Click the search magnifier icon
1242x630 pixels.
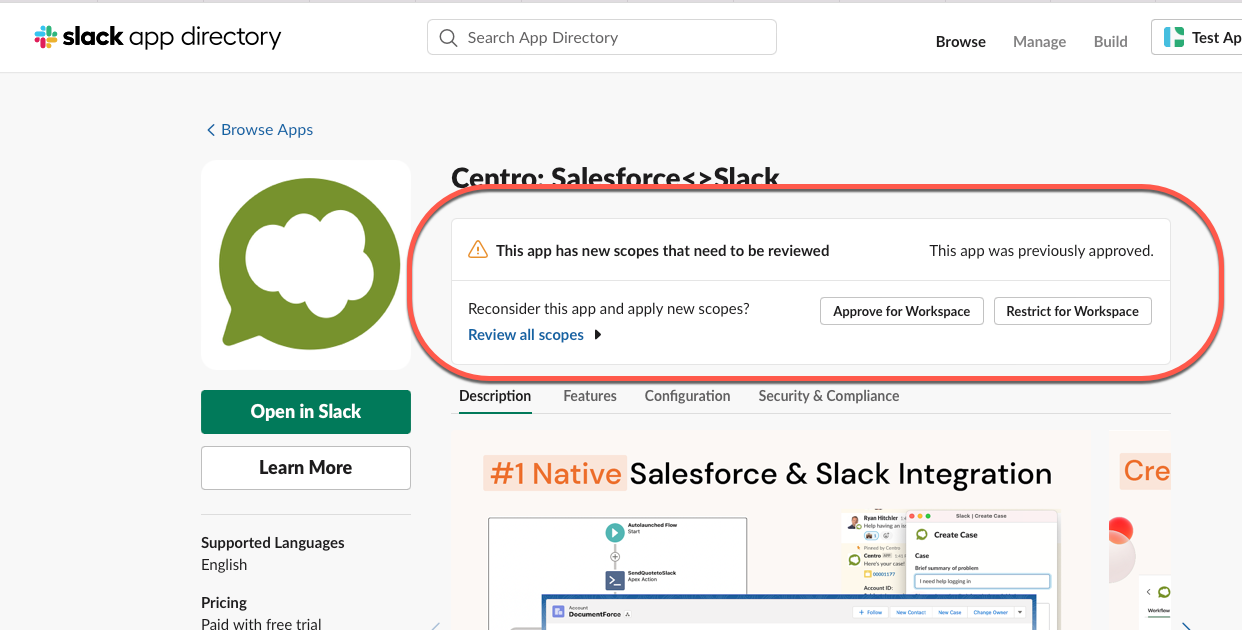click(448, 38)
